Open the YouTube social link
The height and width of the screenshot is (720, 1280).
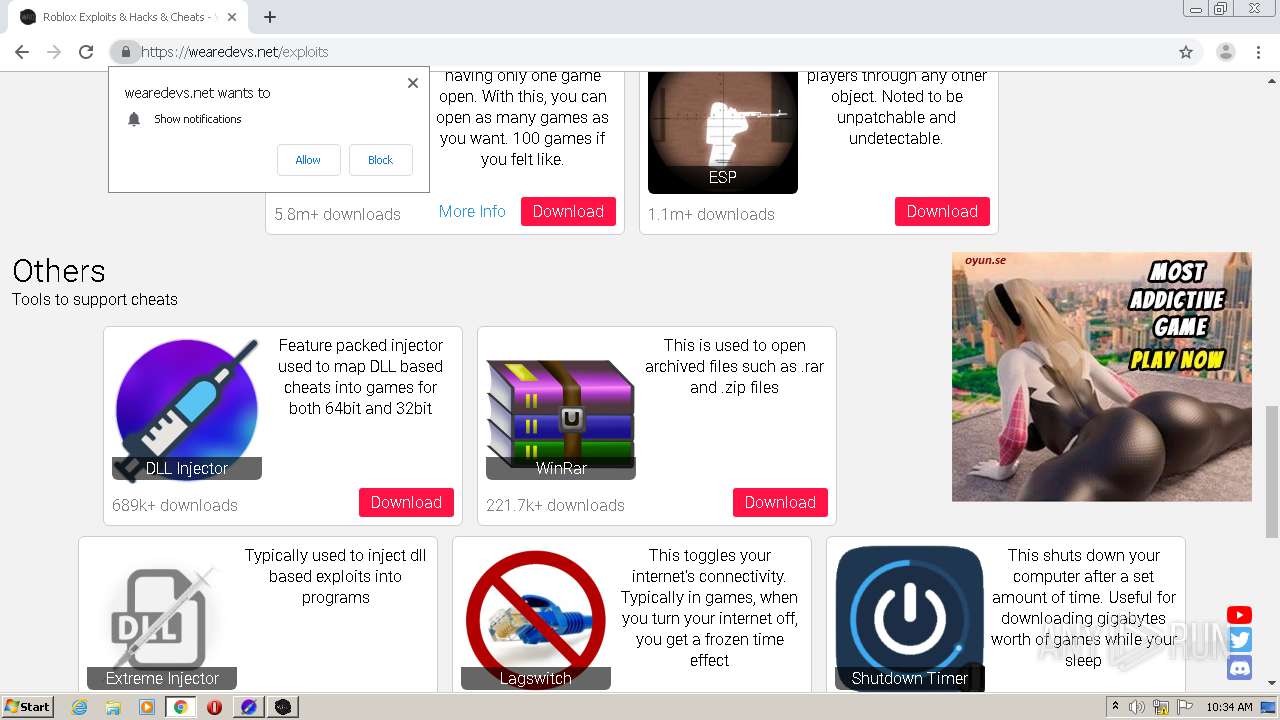tap(1239, 616)
